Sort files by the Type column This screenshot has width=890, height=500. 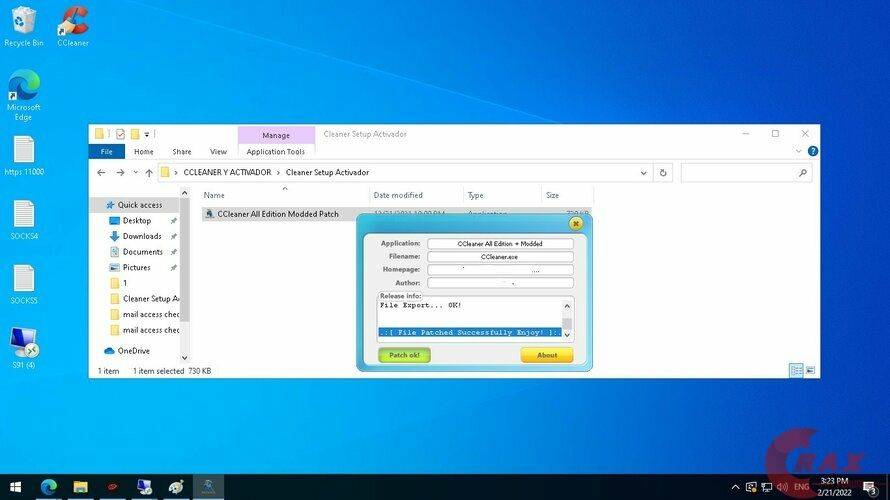click(503, 195)
